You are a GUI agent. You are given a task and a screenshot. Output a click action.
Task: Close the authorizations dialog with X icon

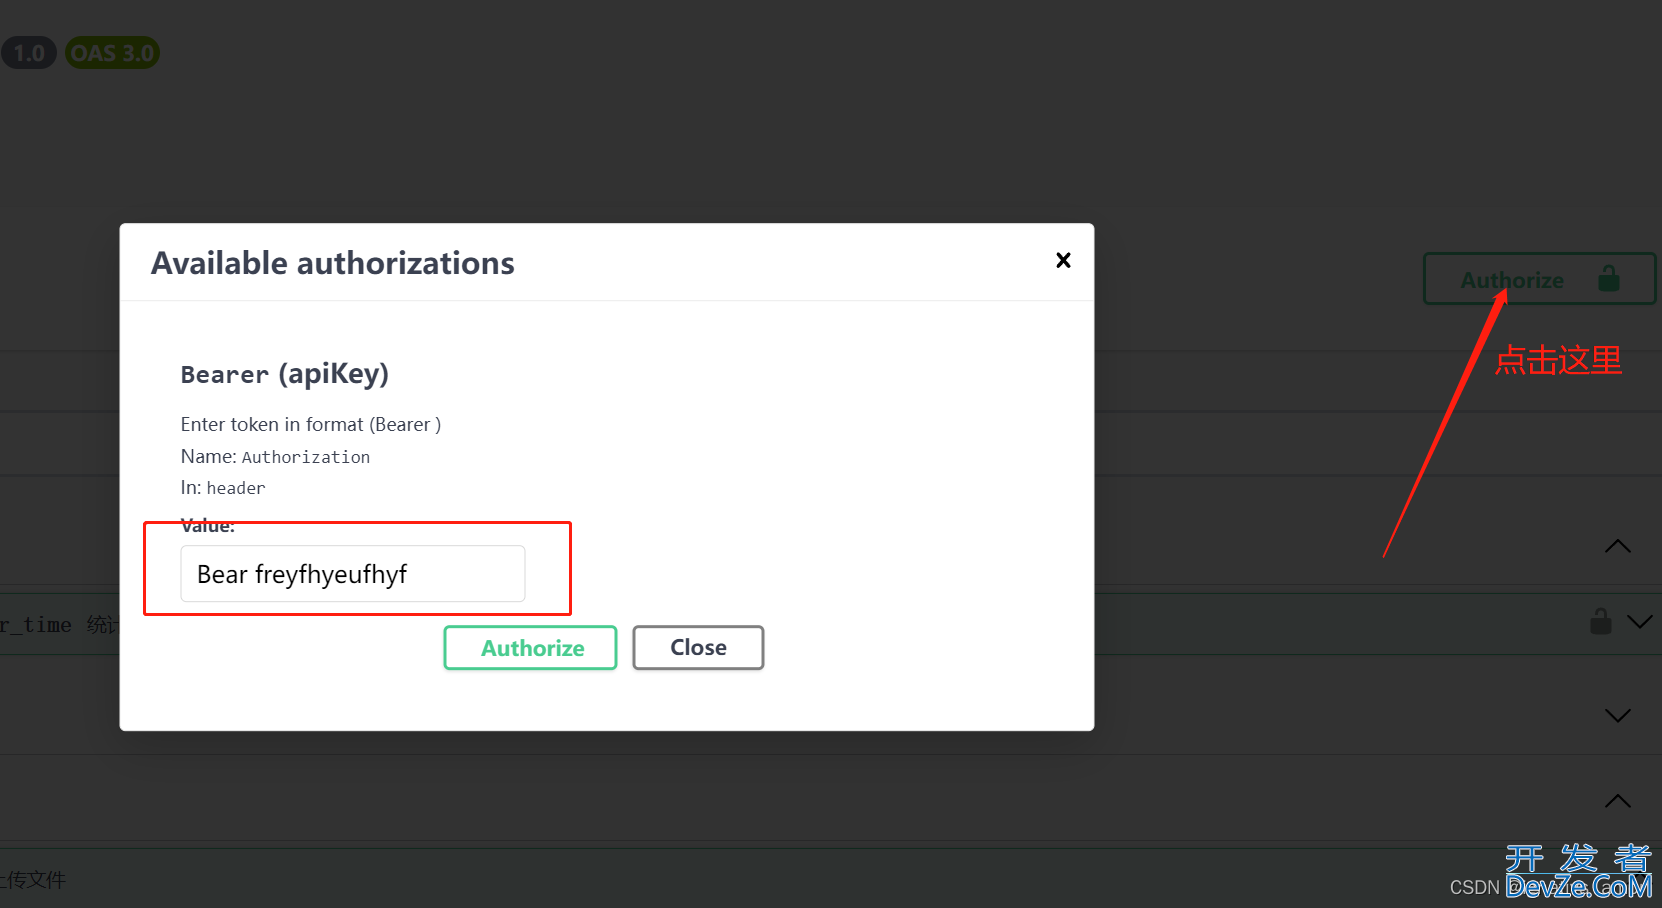pyautogui.click(x=1063, y=260)
